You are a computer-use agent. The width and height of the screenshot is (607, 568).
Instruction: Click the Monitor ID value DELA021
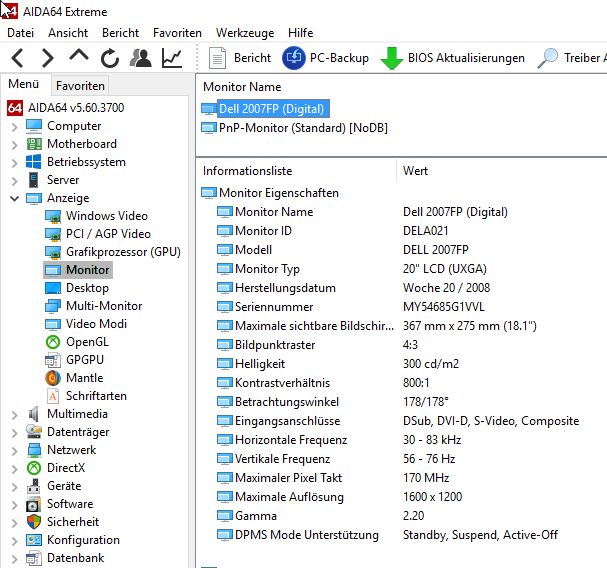[x=425, y=231]
